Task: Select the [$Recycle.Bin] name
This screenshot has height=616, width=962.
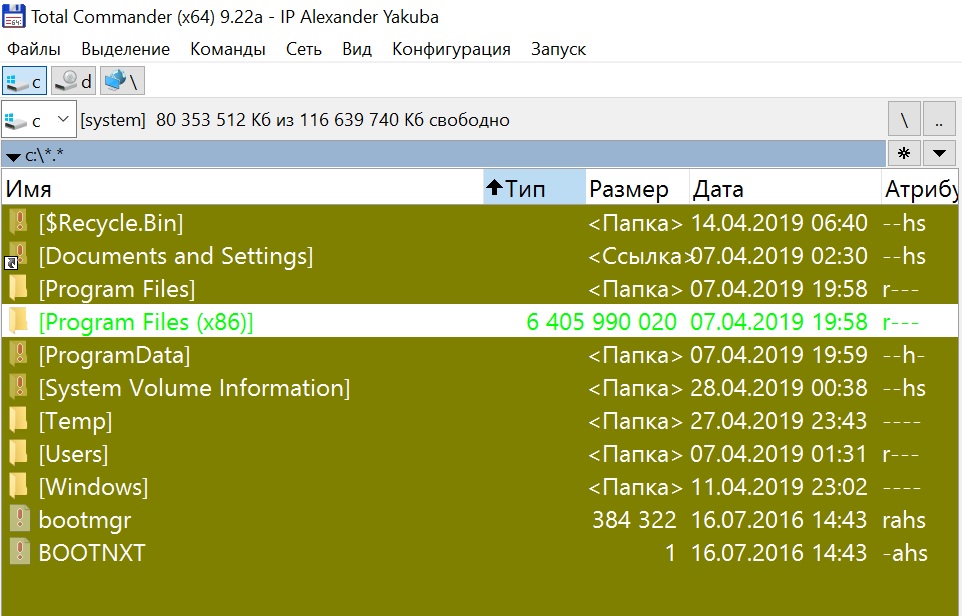Action: (x=111, y=223)
